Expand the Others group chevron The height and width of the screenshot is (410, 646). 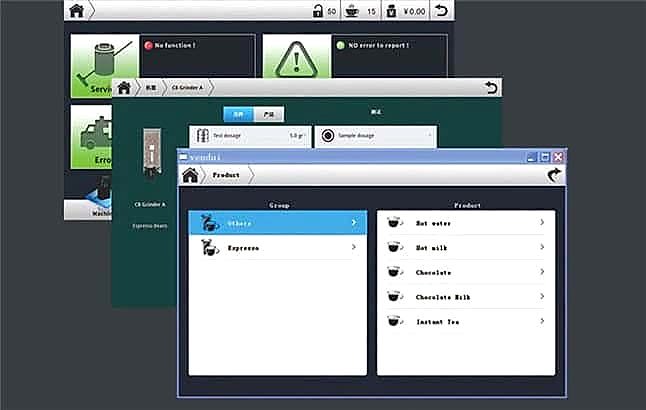click(x=354, y=223)
